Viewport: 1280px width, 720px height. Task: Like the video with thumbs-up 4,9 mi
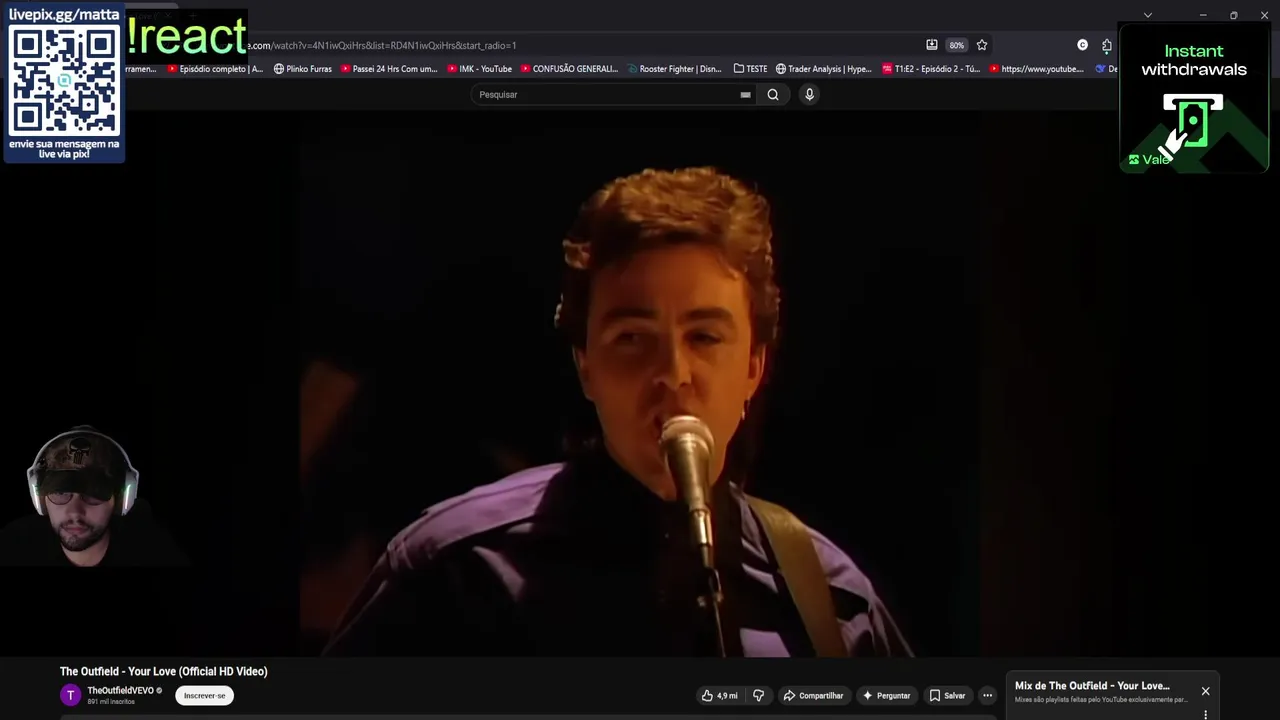(x=719, y=695)
